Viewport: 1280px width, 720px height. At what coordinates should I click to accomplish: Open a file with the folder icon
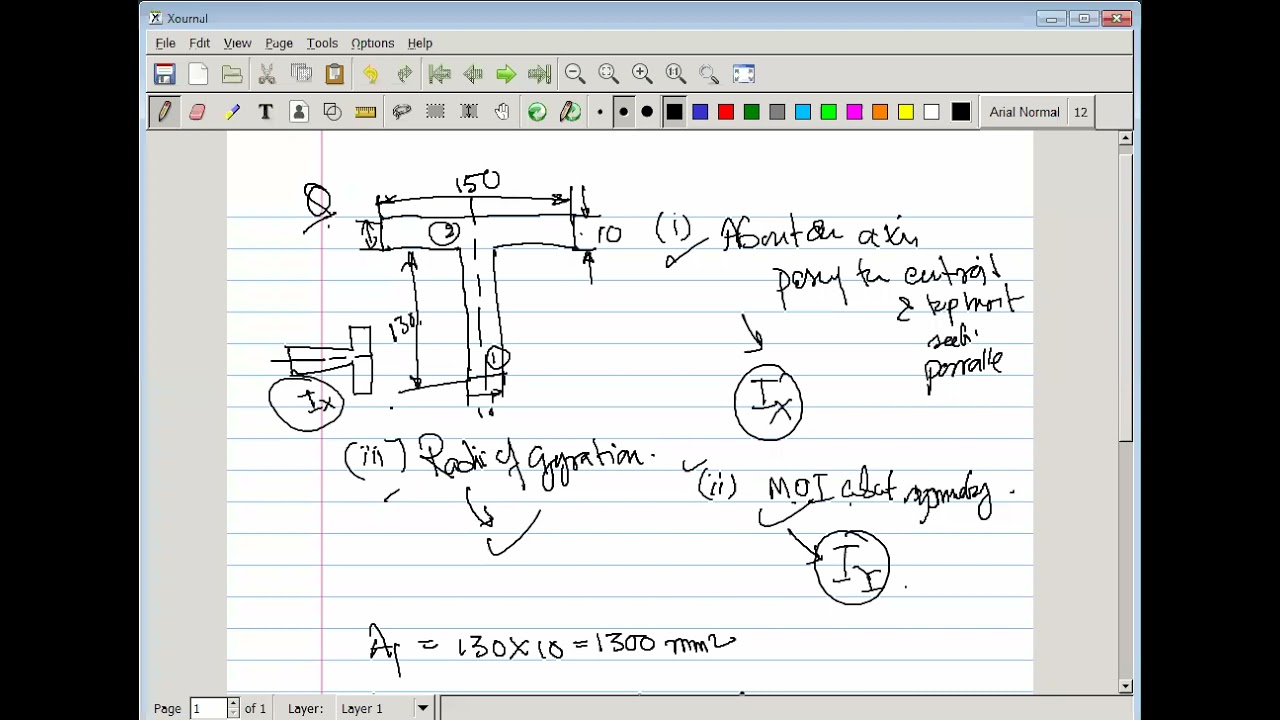tap(232, 73)
